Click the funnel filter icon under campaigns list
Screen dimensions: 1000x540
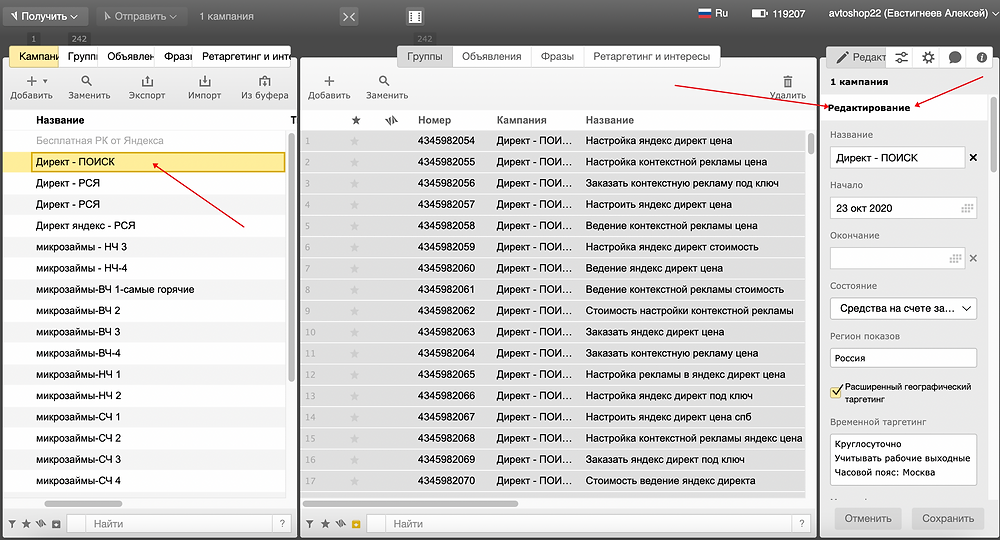(x=12, y=523)
